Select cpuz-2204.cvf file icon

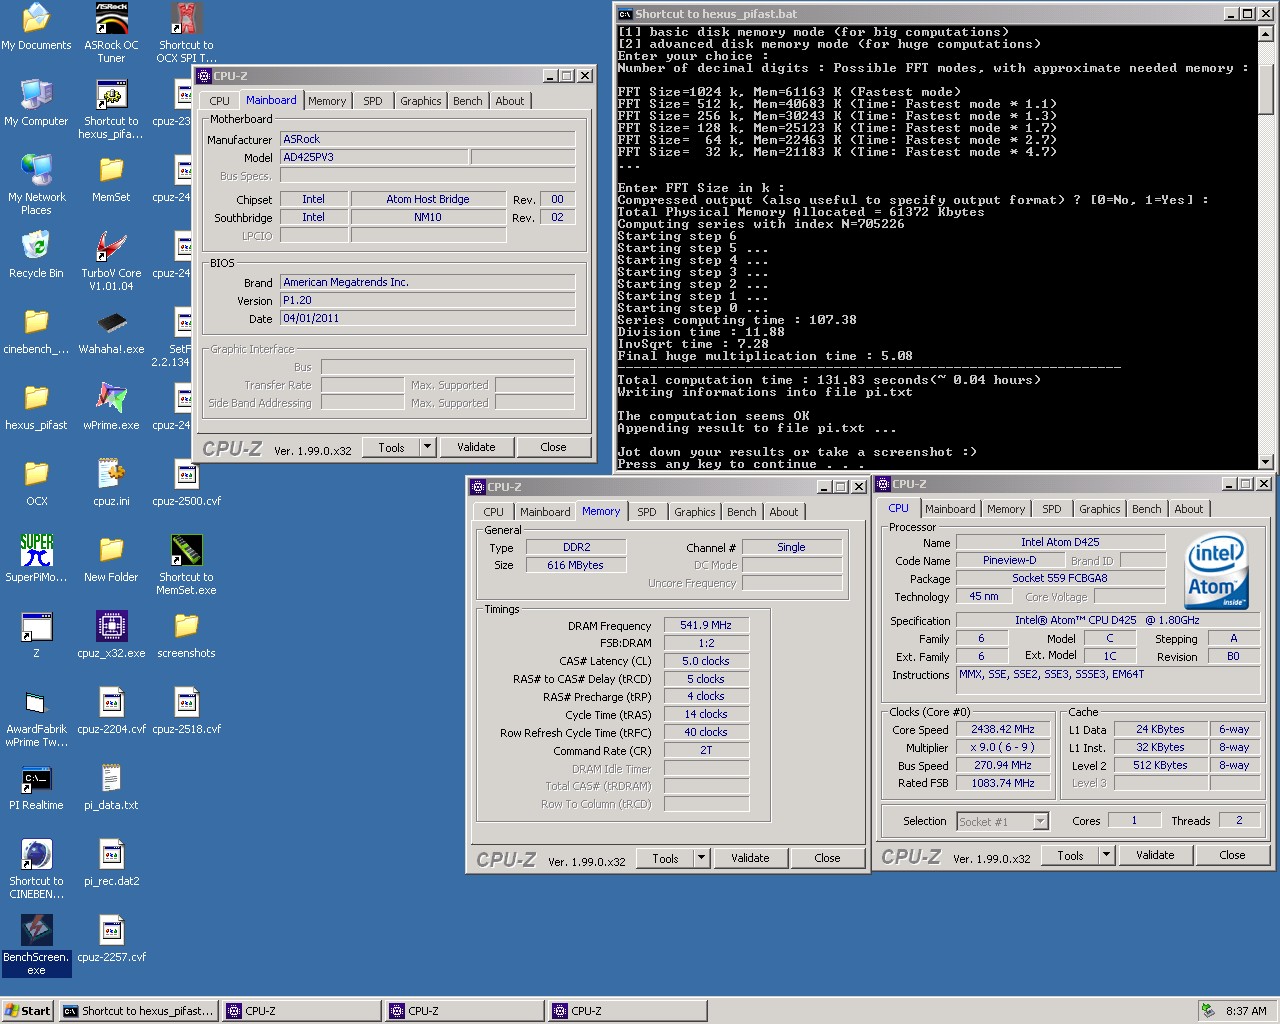[111, 711]
